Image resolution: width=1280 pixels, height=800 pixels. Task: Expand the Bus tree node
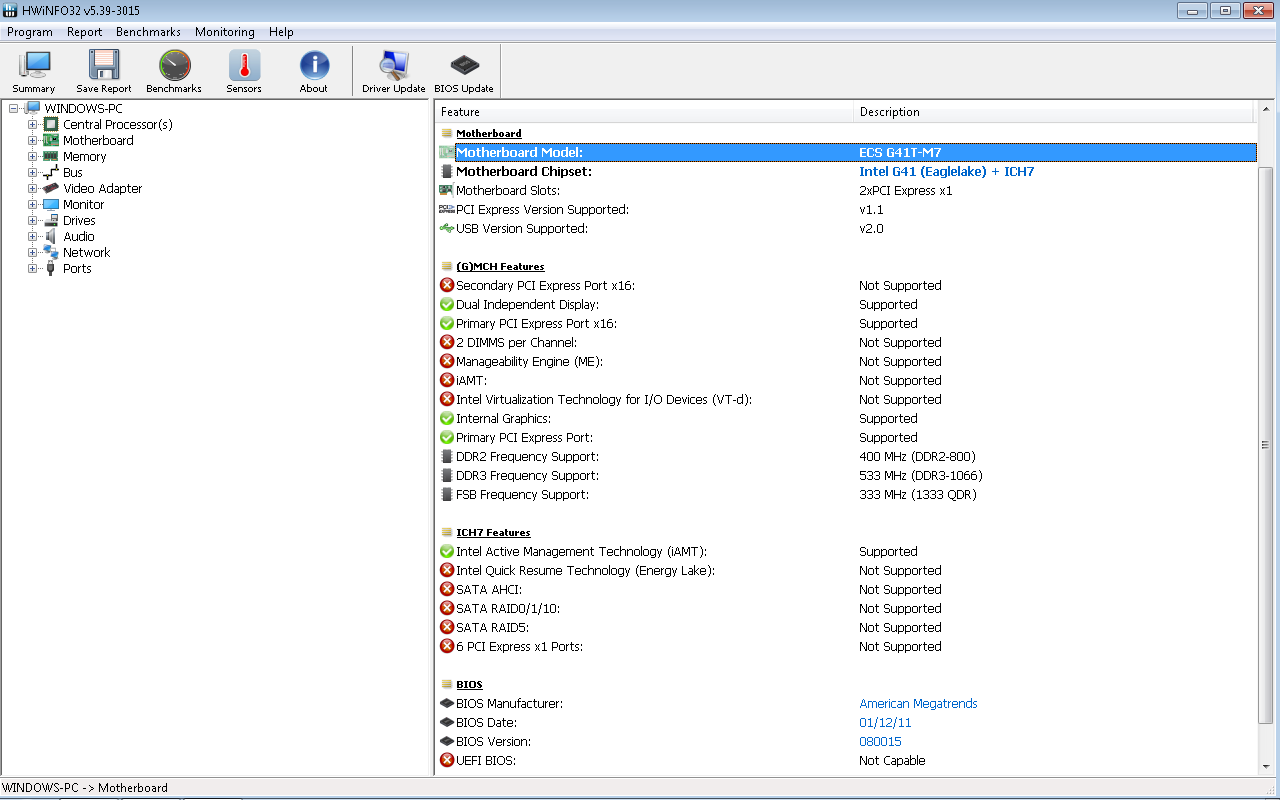(x=32, y=172)
